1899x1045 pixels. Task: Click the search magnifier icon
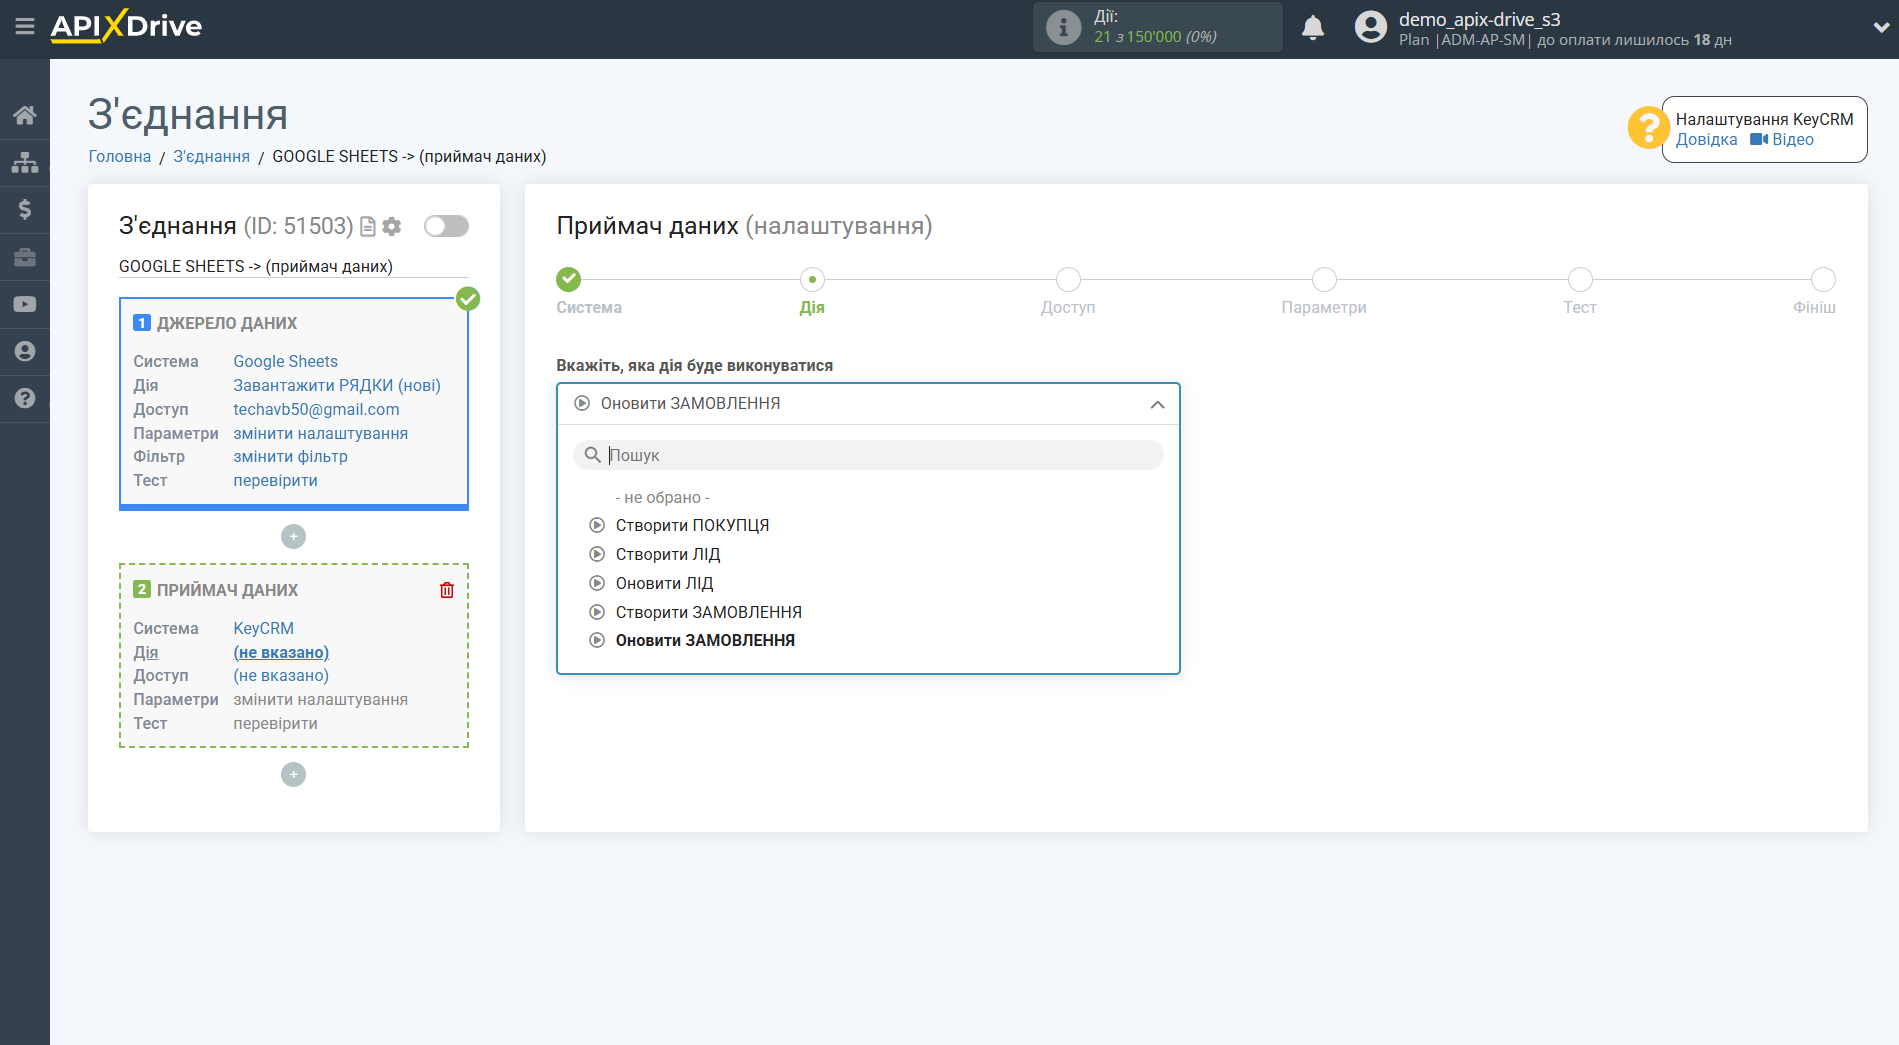click(x=592, y=455)
